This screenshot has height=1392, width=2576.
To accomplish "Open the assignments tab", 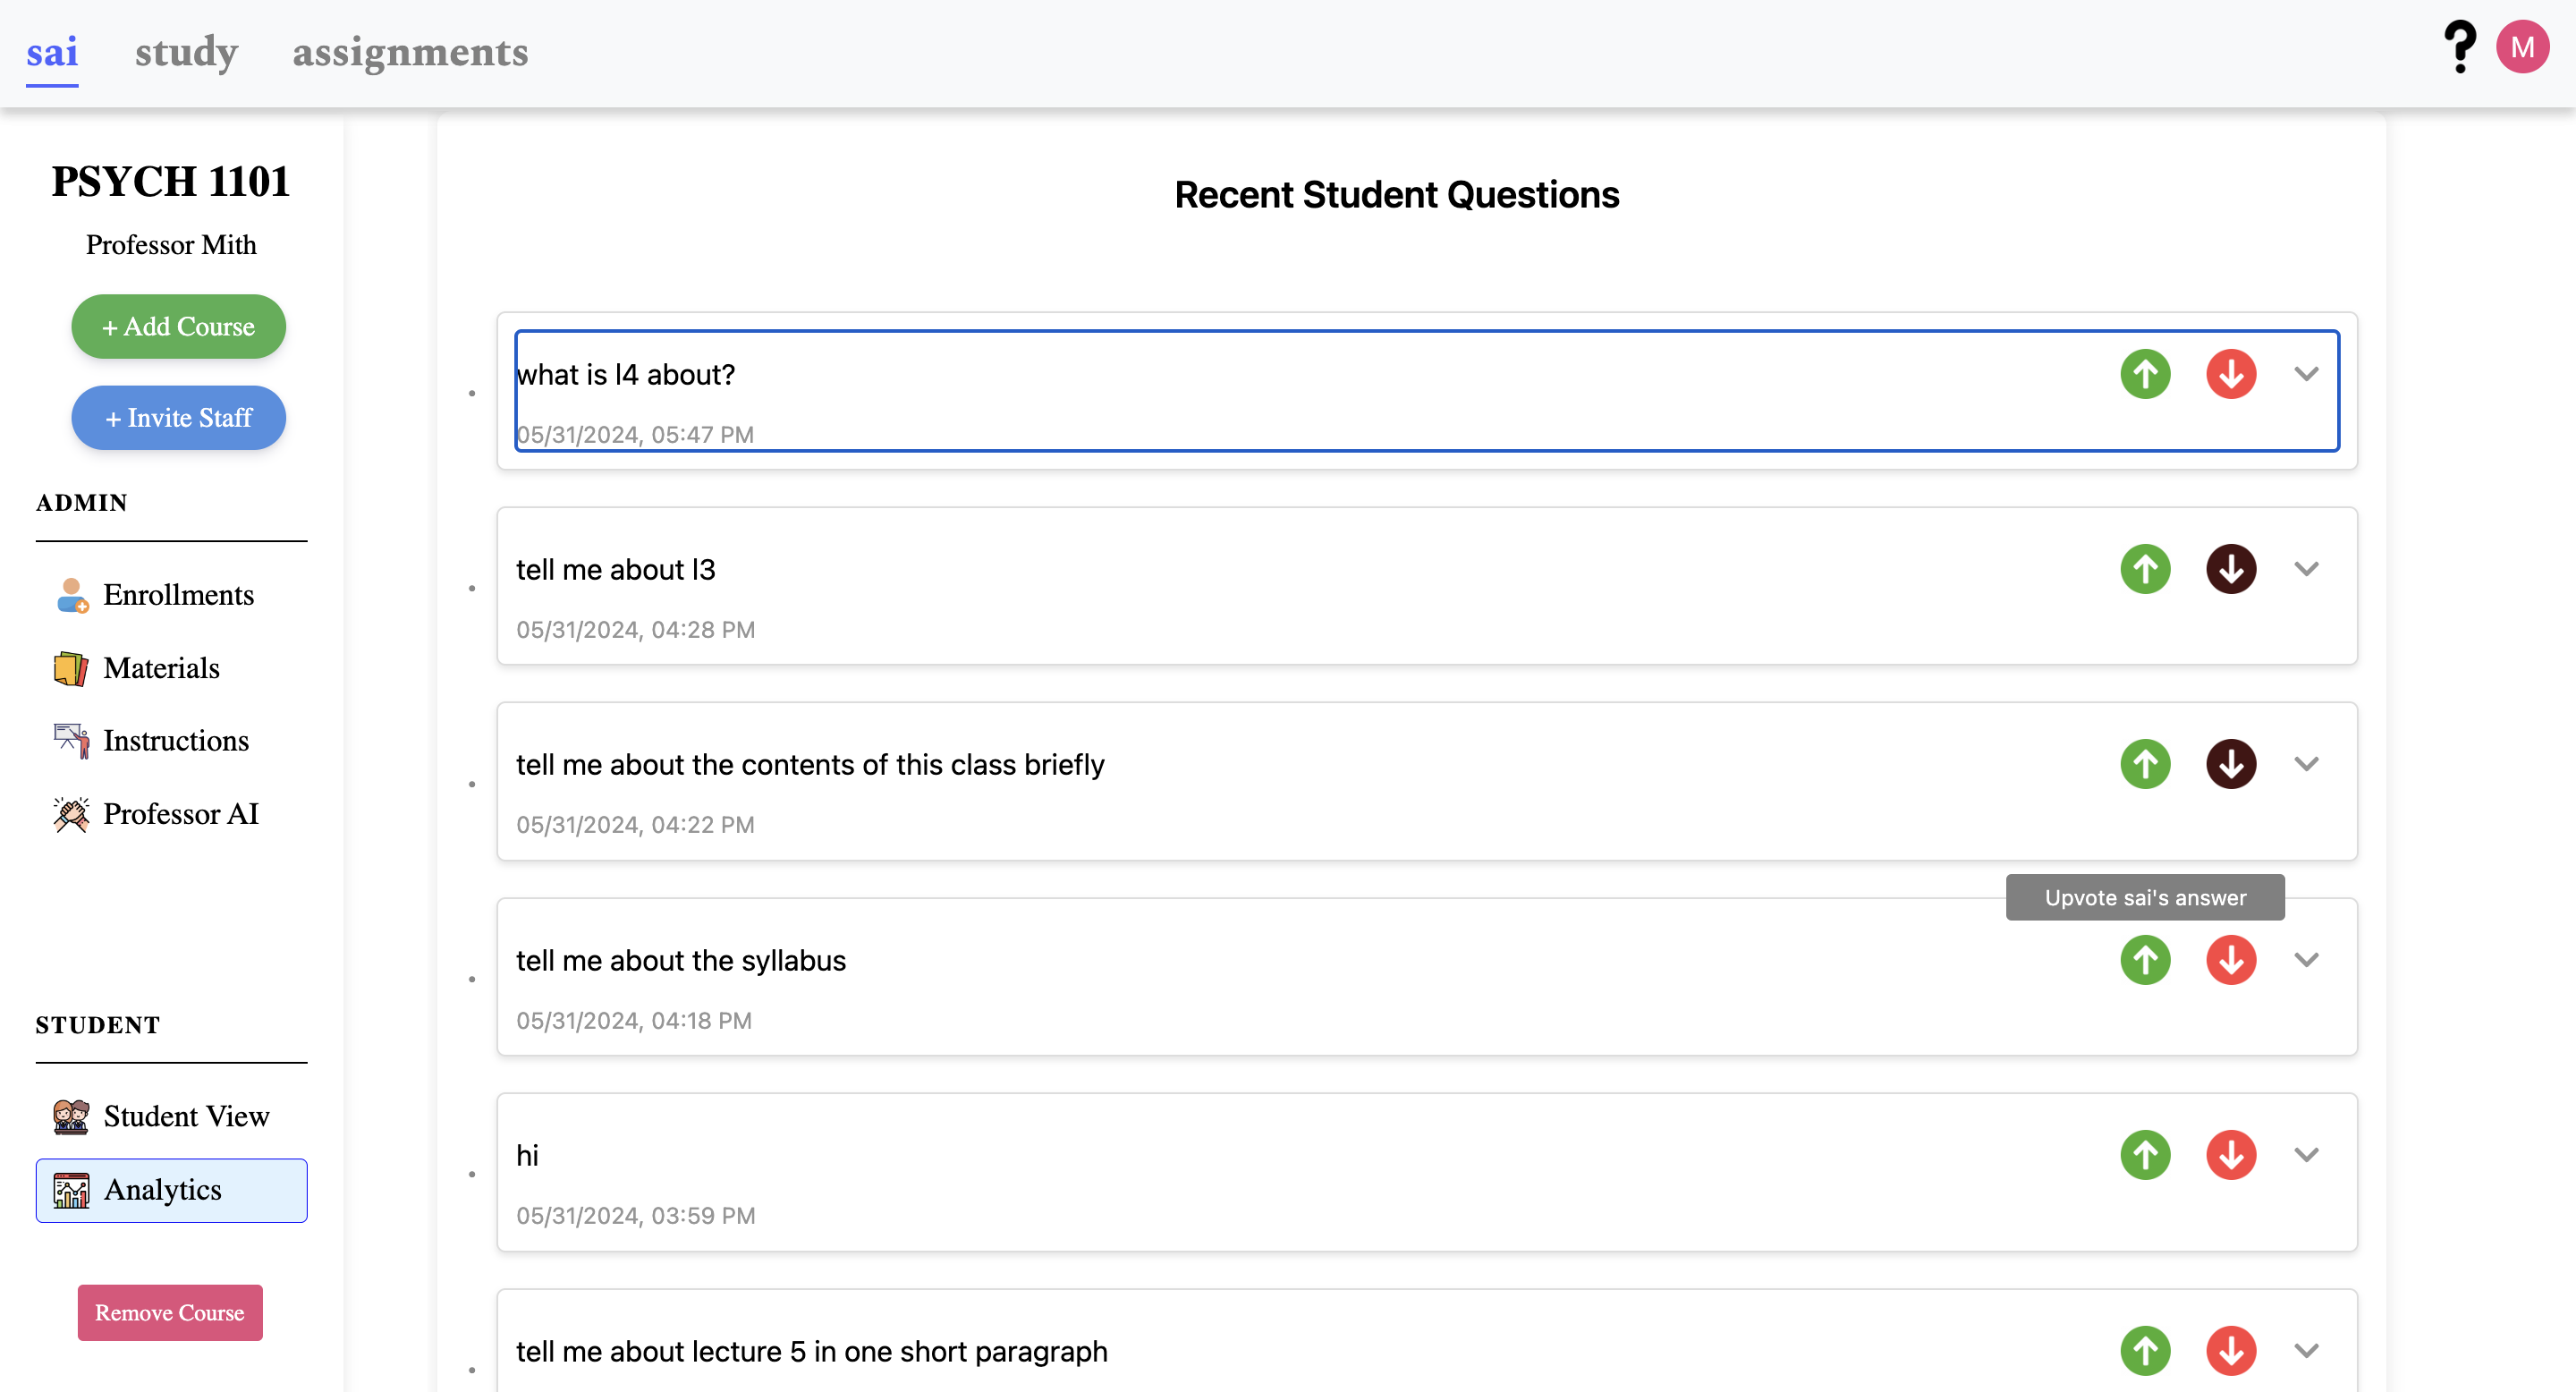I will point(410,52).
